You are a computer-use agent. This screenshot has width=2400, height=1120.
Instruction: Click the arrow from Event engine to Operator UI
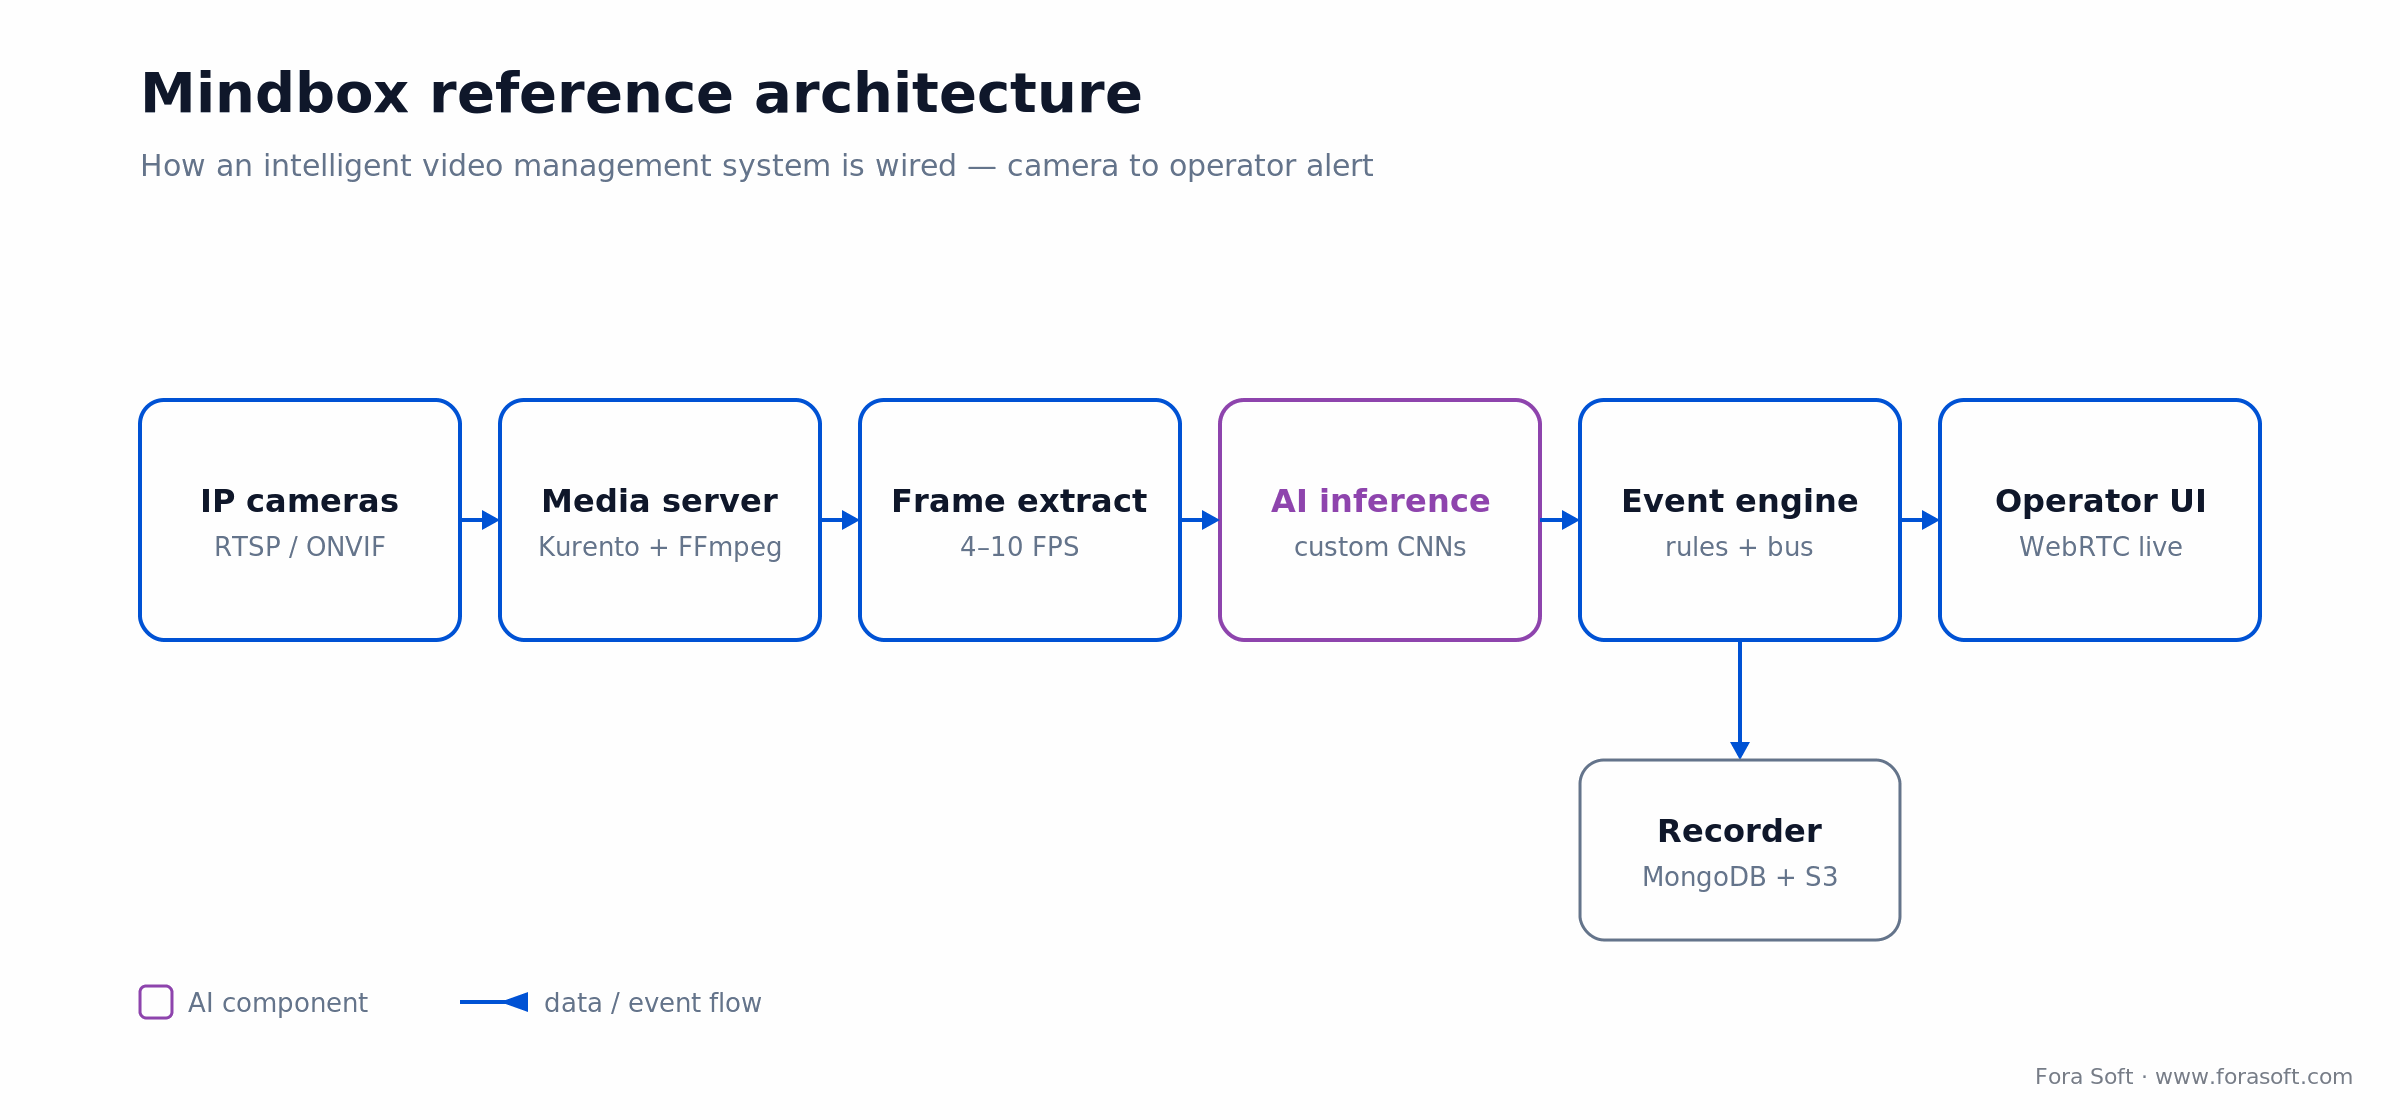coord(1920,520)
